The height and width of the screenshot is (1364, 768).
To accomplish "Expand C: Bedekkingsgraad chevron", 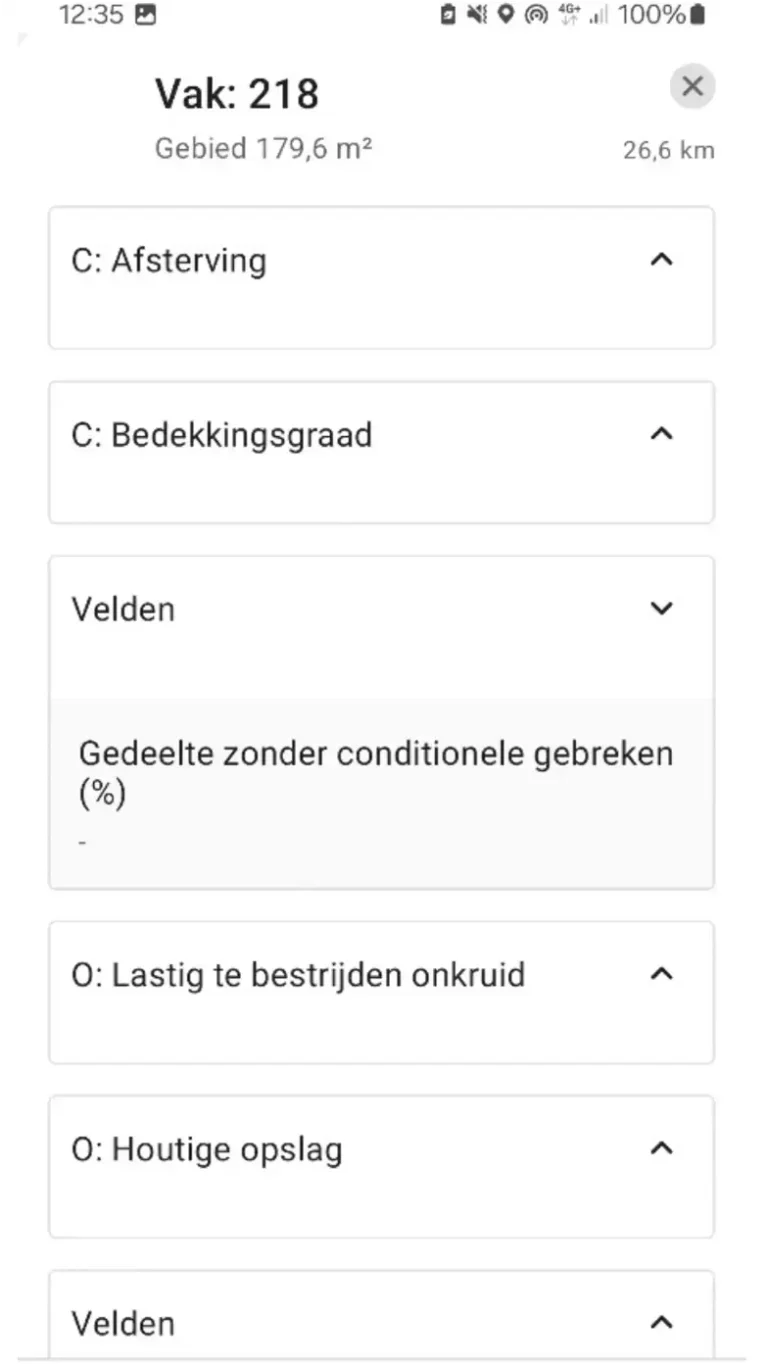I will click(661, 434).
